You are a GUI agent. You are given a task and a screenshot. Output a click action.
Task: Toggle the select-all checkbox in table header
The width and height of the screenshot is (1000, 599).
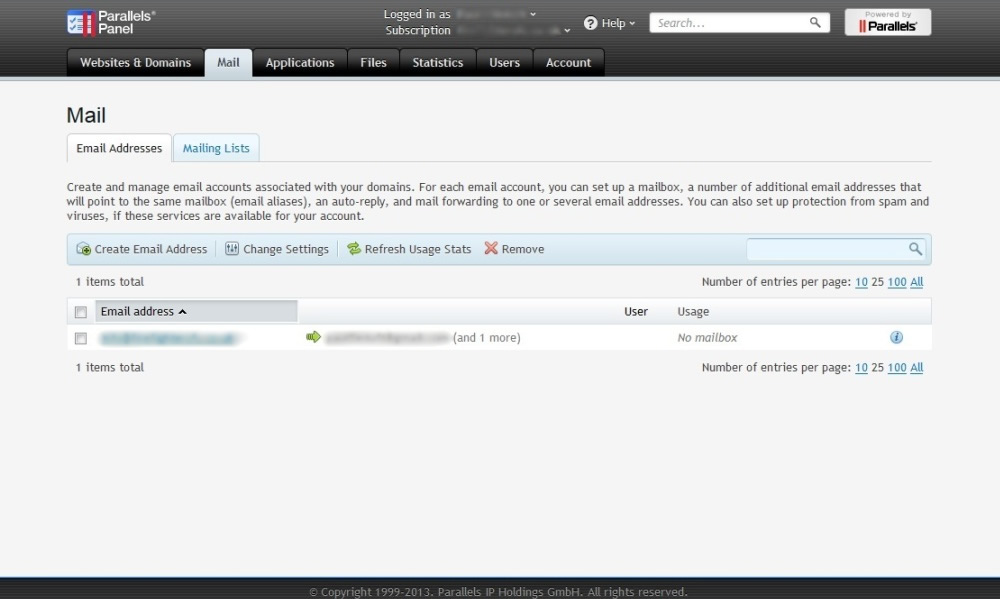tap(80, 312)
